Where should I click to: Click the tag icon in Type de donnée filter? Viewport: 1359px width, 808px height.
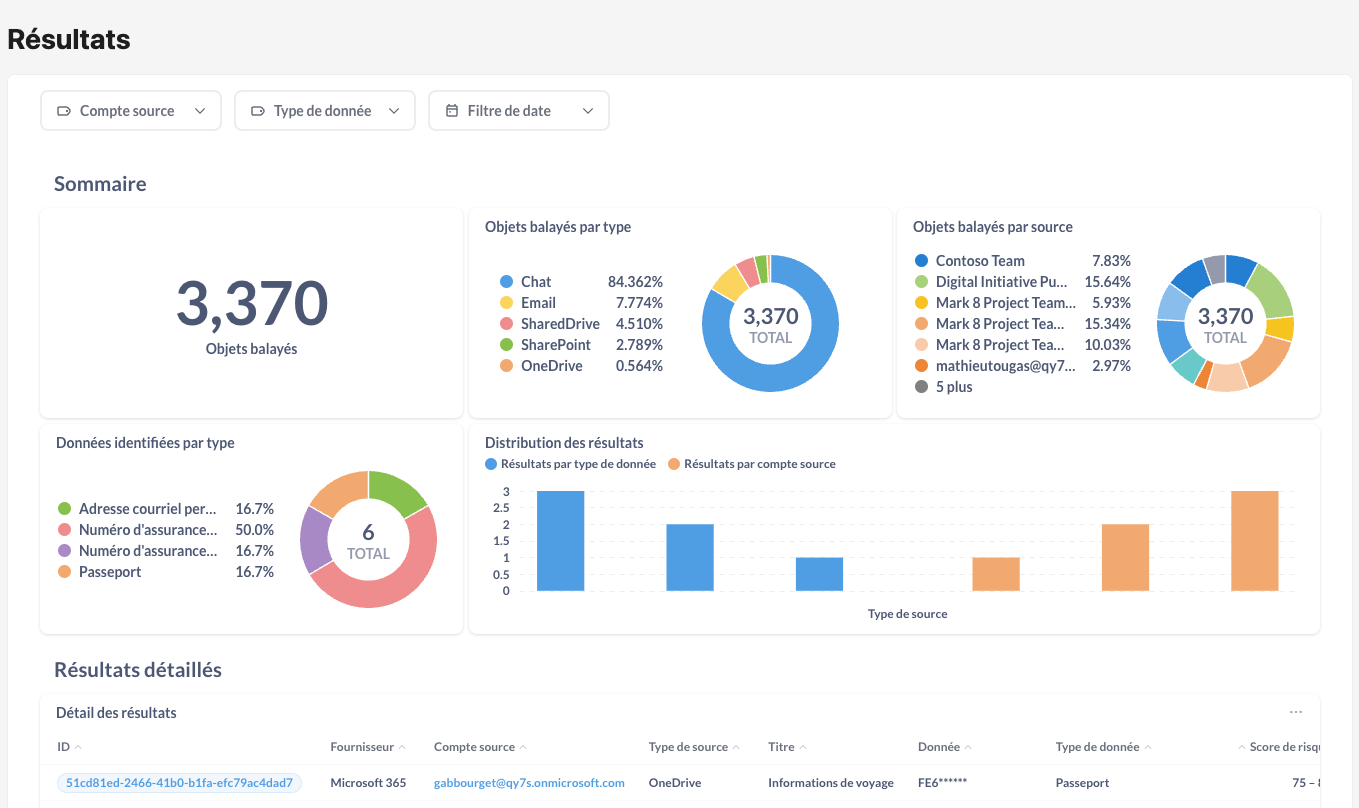[x=258, y=111]
